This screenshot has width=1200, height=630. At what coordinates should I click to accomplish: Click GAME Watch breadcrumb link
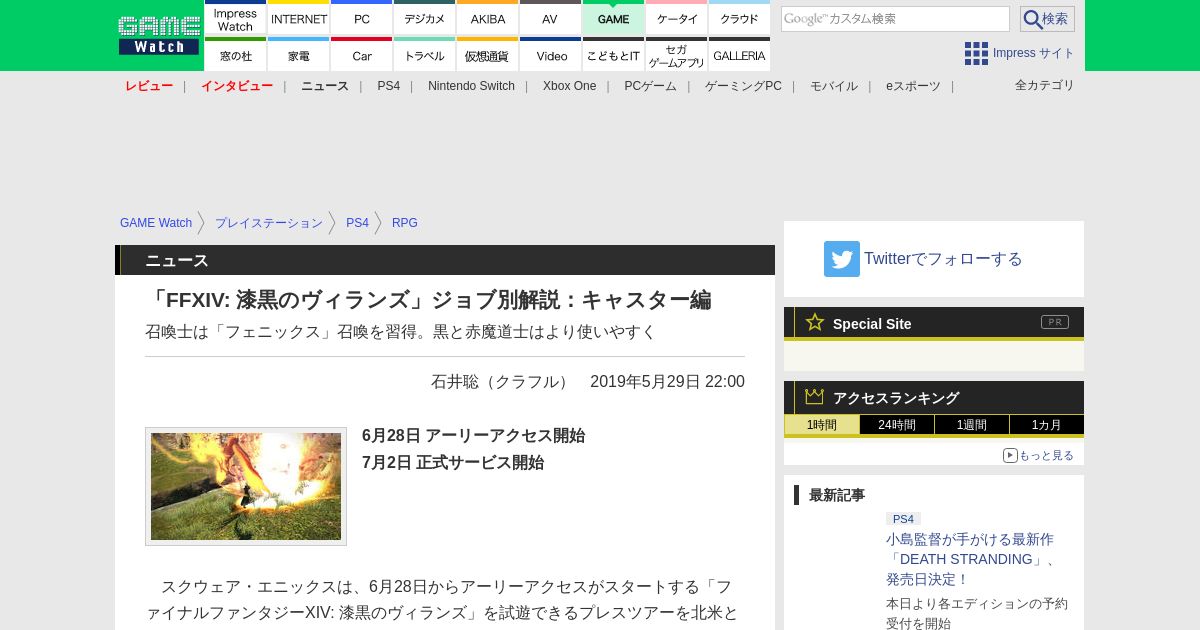point(156,223)
